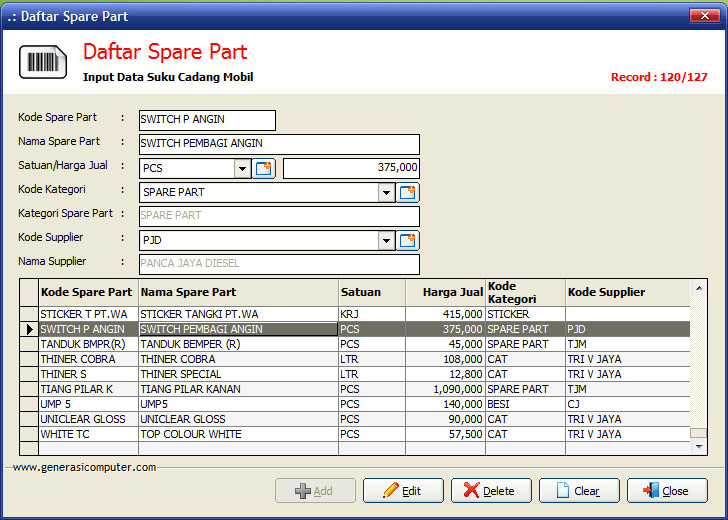The height and width of the screenshot is (520, 728).
Task: Expand the Kode Supplier PJD dropdown
Action: [x=386, y=240]
